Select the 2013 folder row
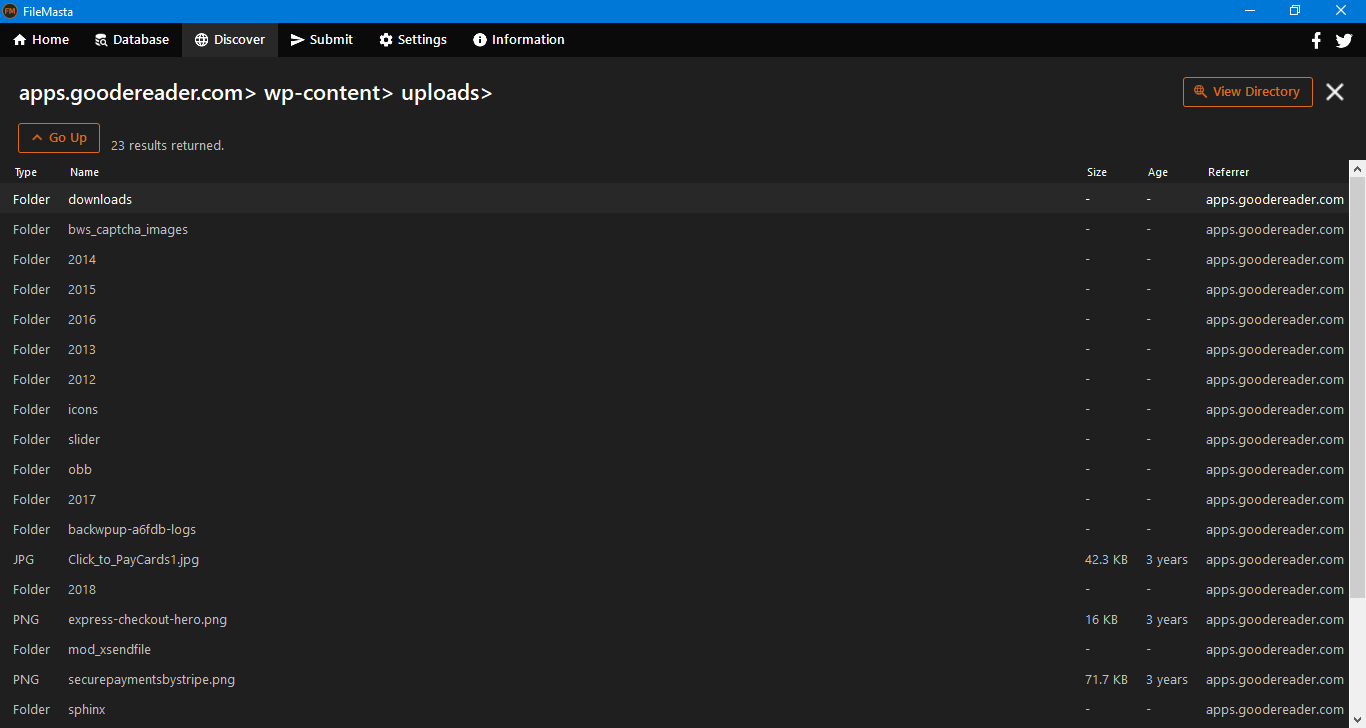Viewport: 1366px width, 728px height. tap(675, 349)
